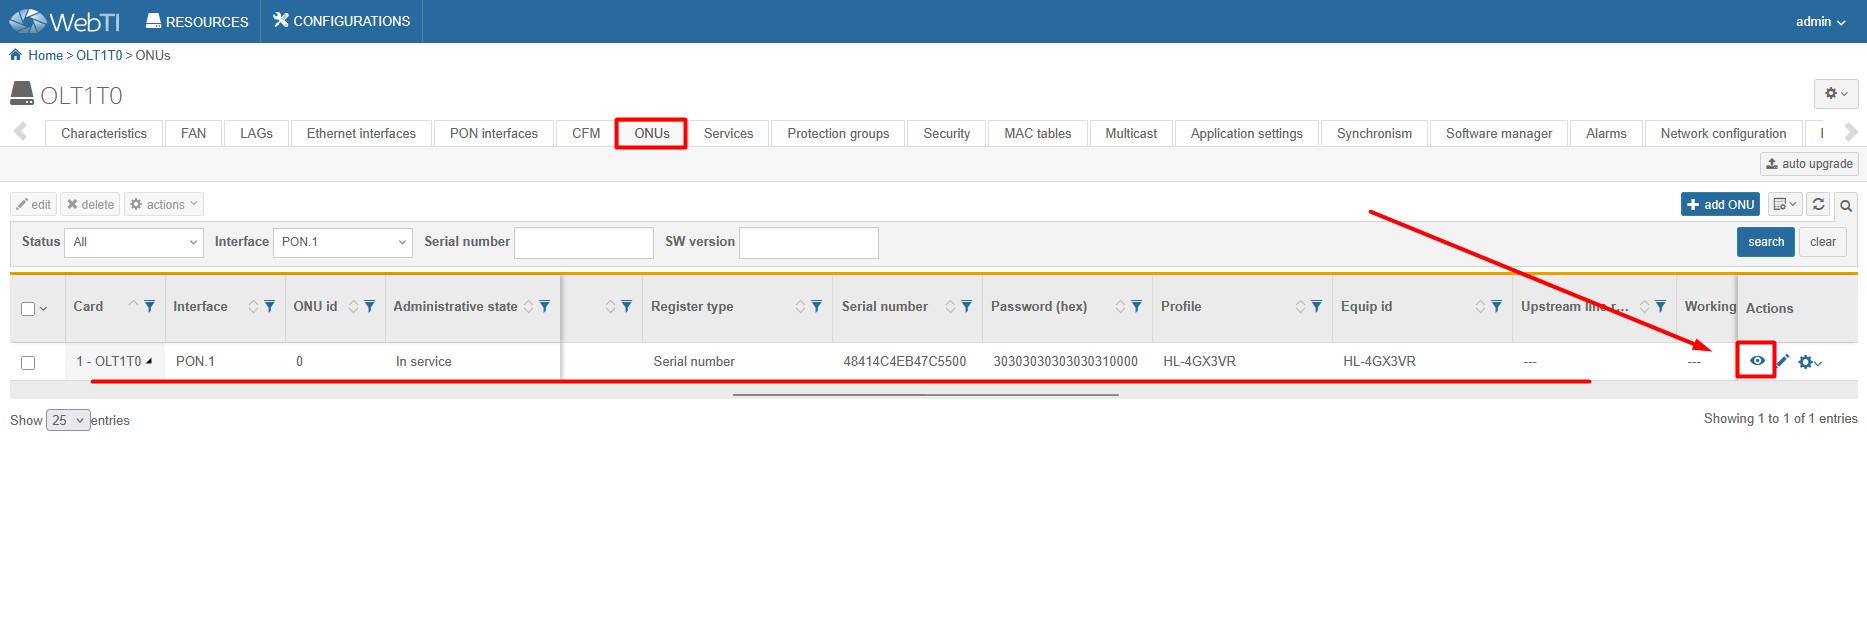Click the filter icon in the Serial number column

click(966, 307)
